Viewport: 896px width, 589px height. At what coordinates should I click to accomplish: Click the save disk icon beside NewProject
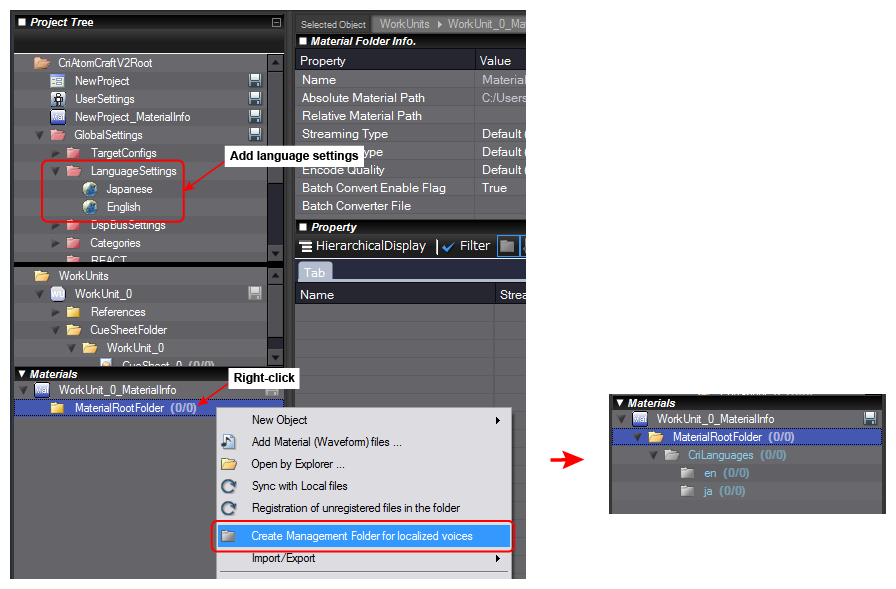click(x=255, y=80)
